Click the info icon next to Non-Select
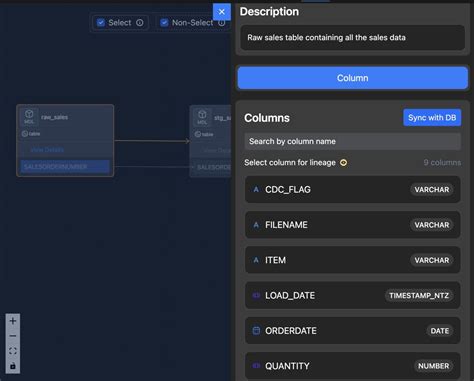Screen dimensions: 474x381 [222, 23]
